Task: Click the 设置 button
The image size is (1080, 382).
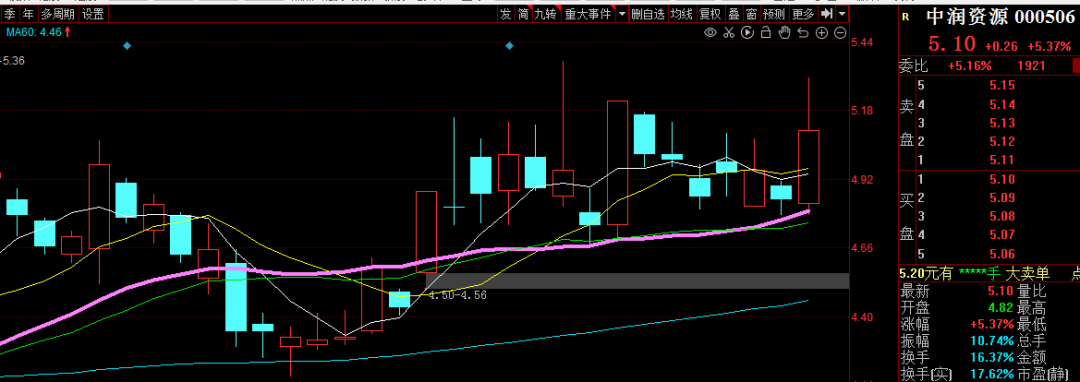Action: pos(93,14)
